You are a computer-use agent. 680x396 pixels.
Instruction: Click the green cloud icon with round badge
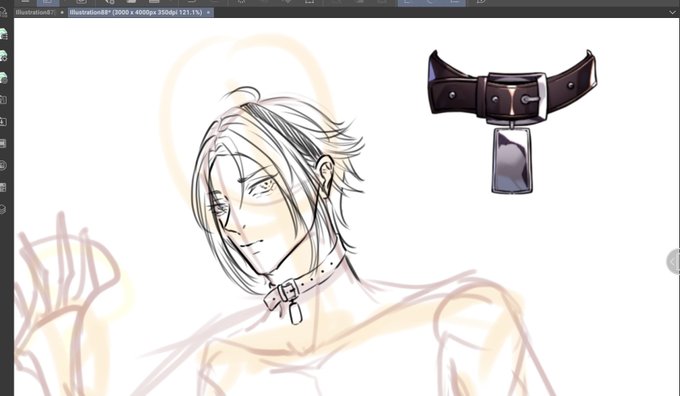3,78
